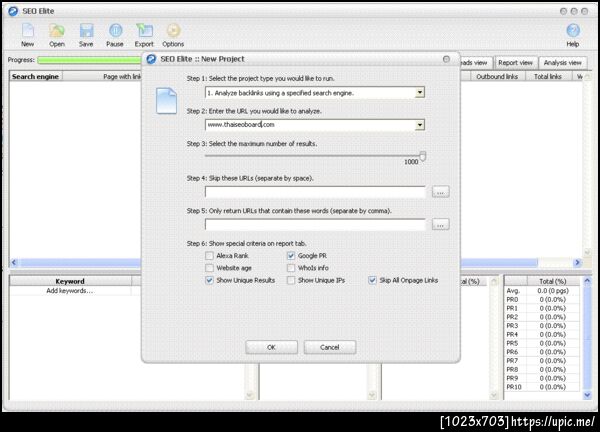Switch to the Report view tab
This screenshot has height=432, width=600.
click(x=515, y=63)
